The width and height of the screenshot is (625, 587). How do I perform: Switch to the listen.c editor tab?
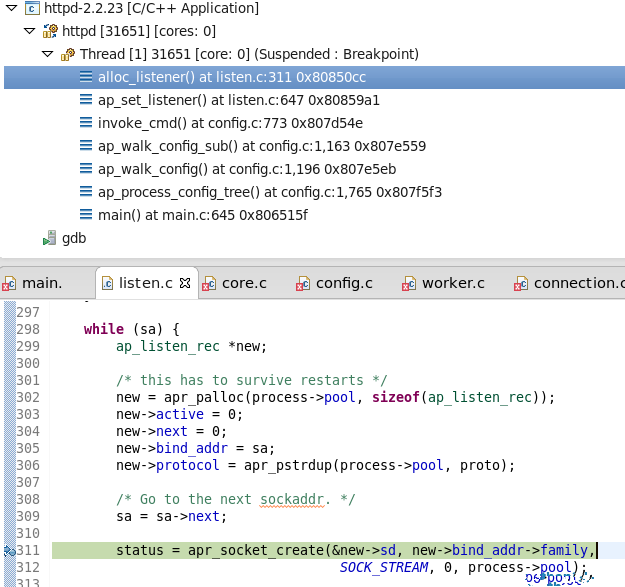(146, 283)
